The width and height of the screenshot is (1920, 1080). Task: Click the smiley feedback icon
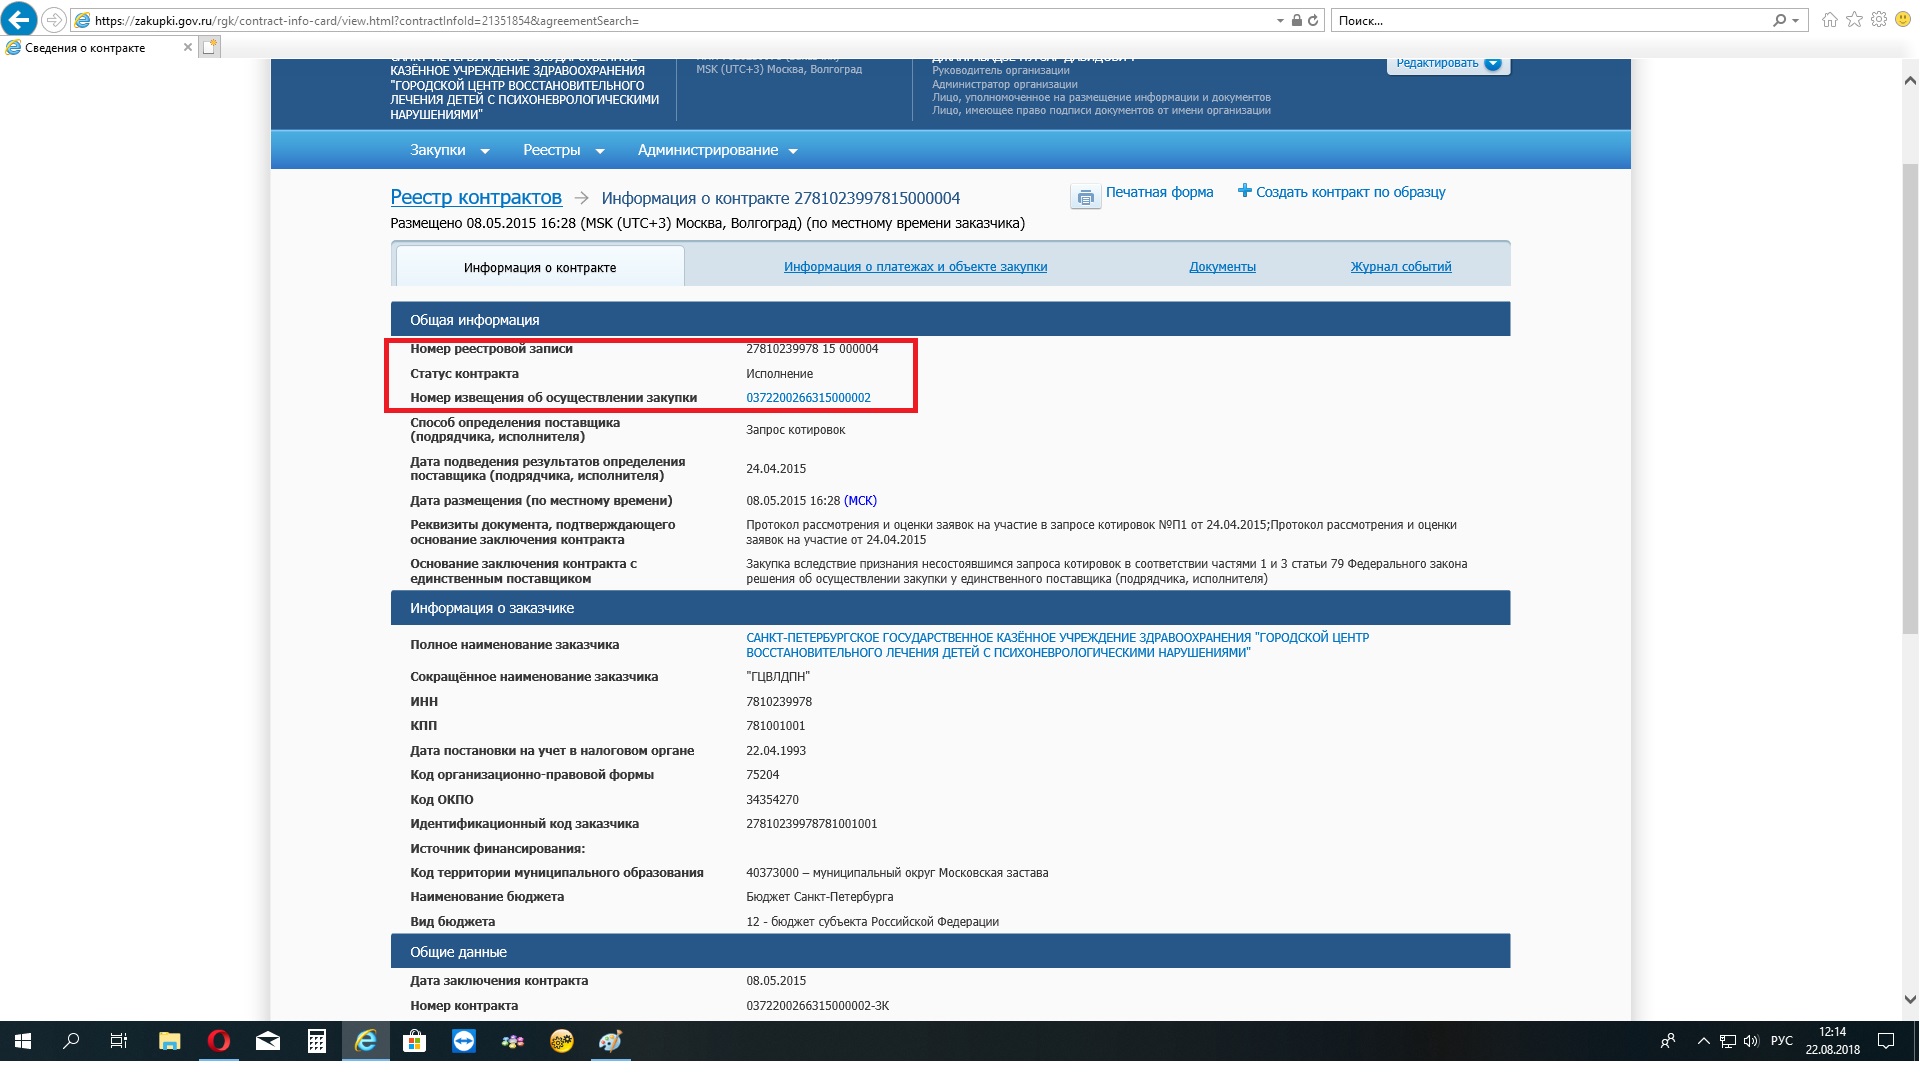[x=1903, y=20]
